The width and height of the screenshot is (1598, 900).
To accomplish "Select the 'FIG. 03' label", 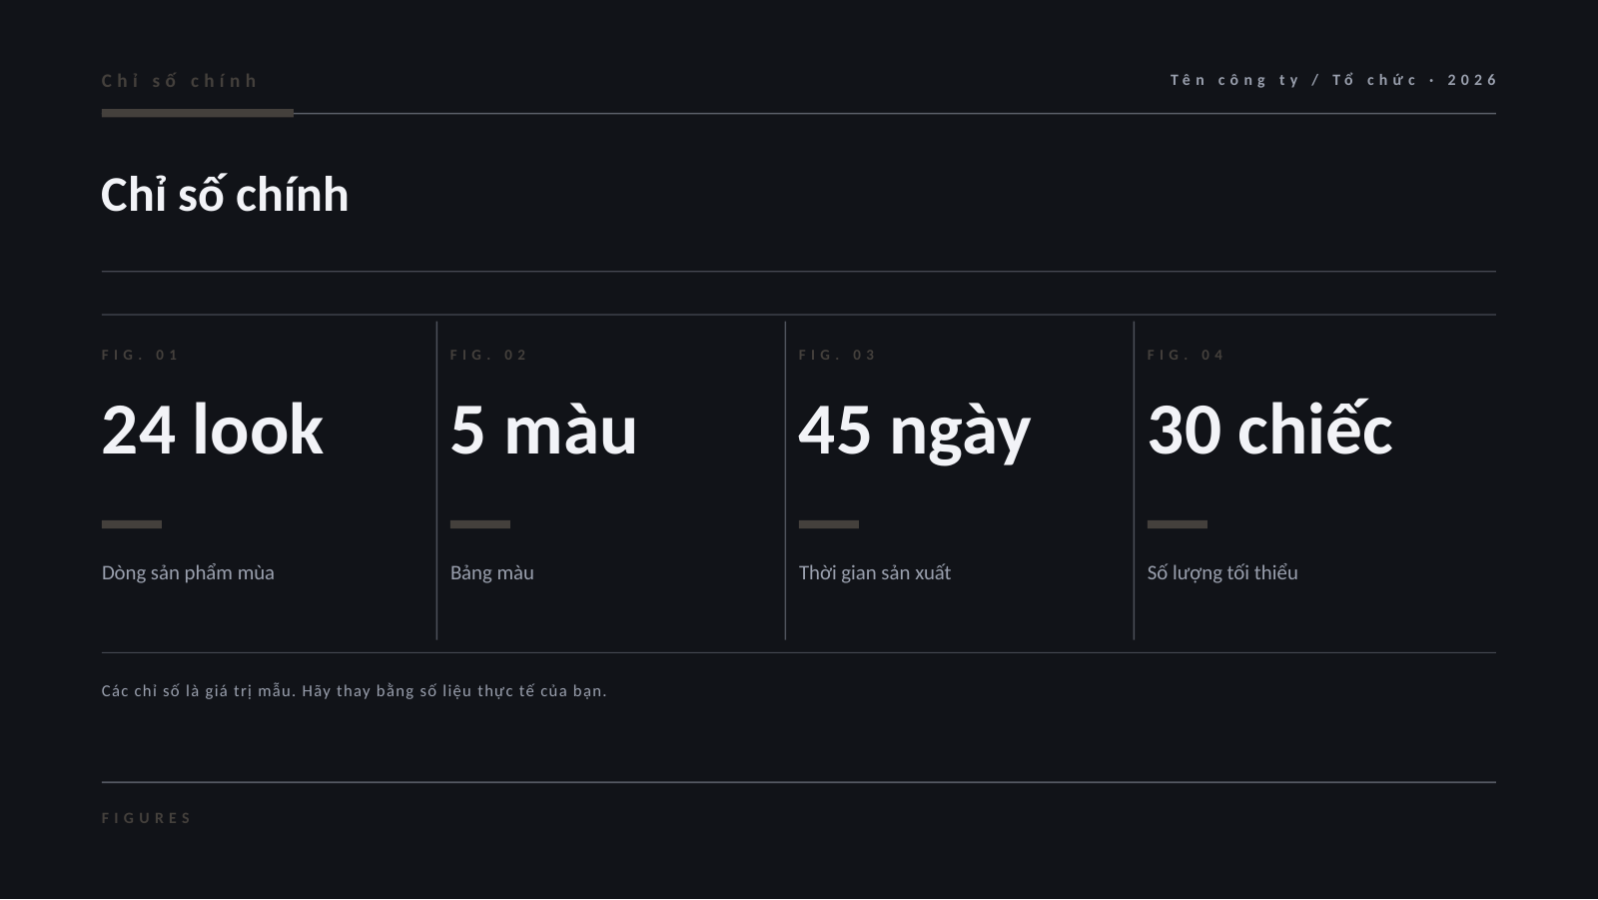I will (837, 355).
